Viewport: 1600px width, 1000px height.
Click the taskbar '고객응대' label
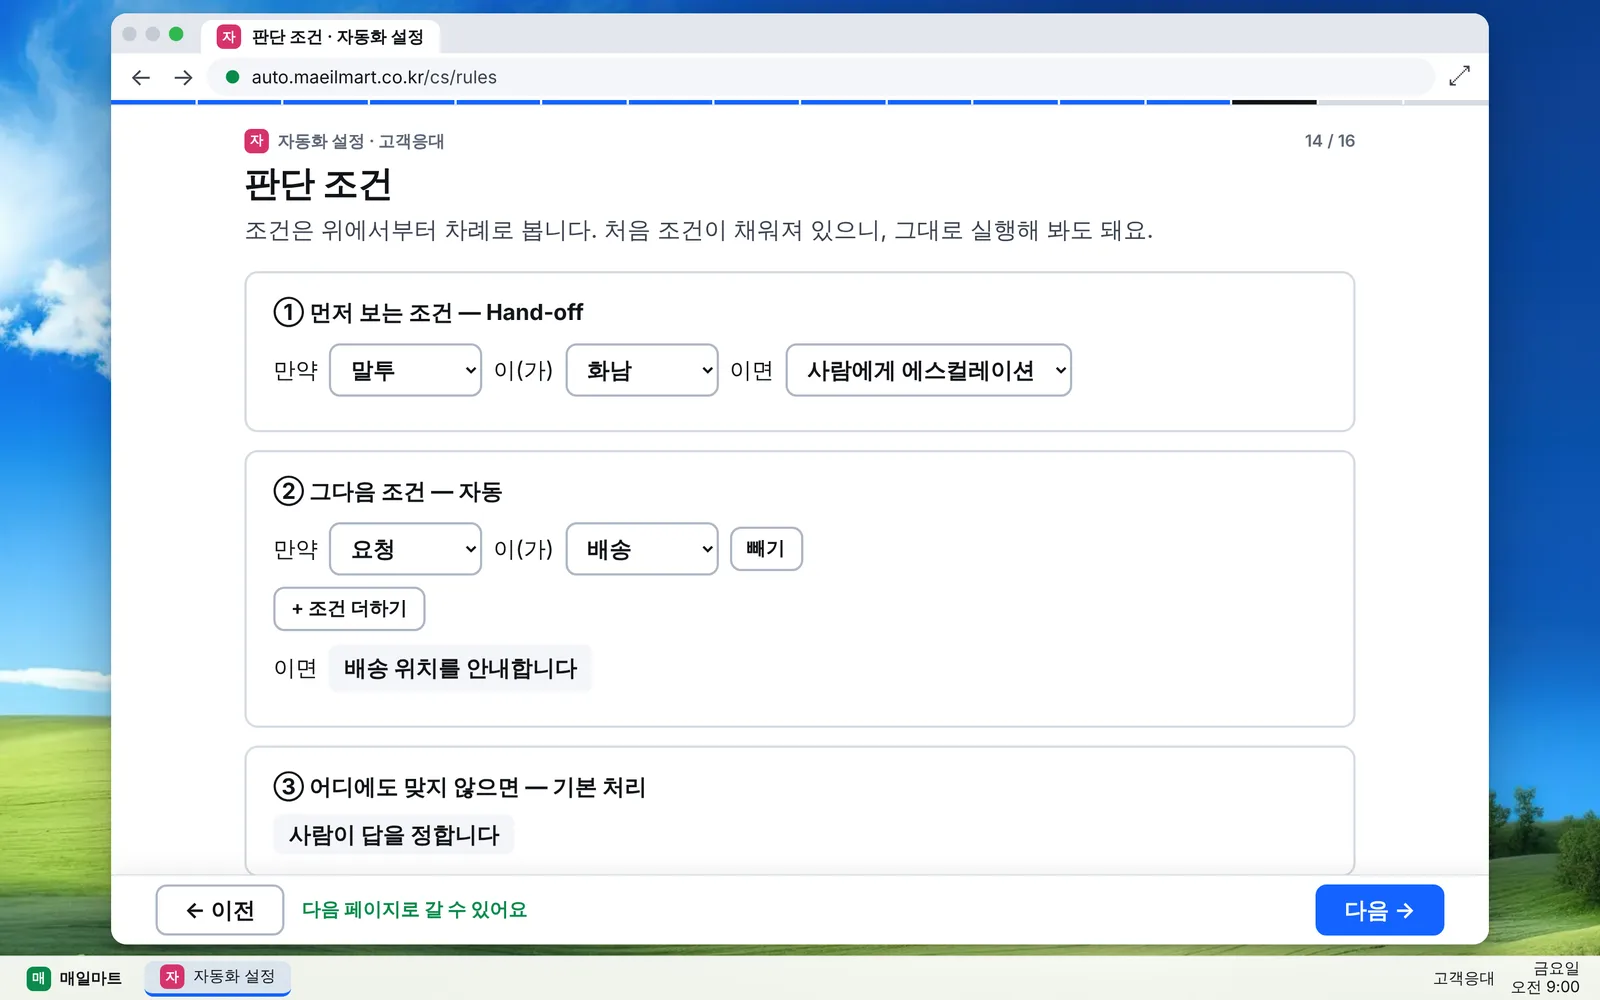pos(1463,978)
